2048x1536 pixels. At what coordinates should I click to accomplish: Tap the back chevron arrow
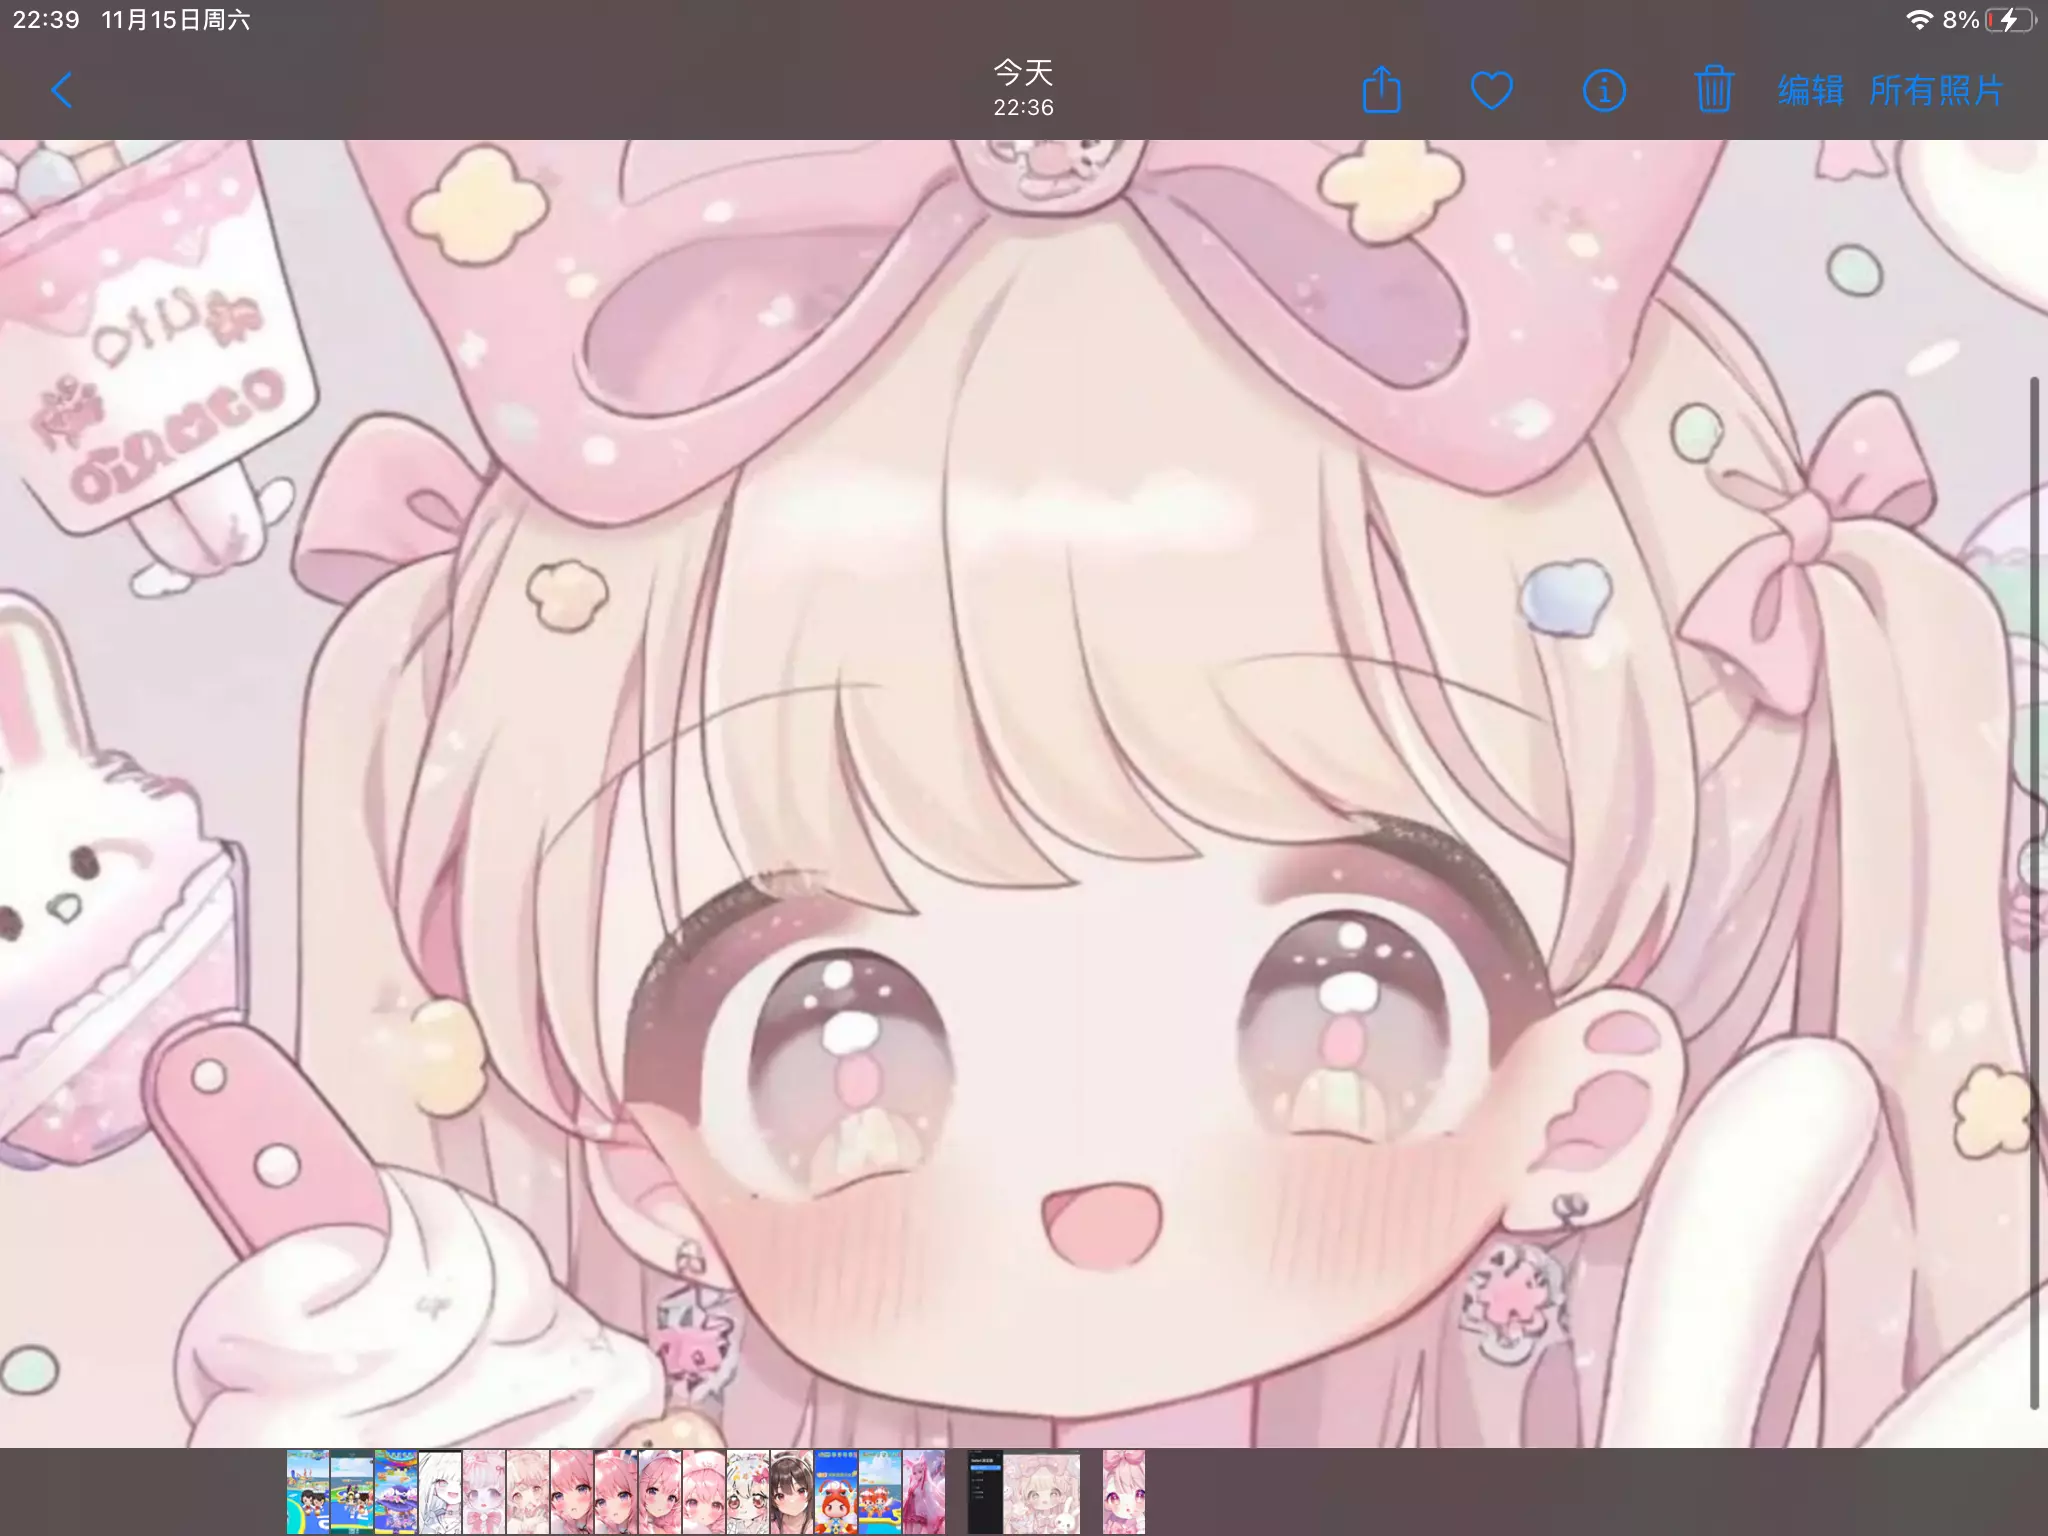(x=62, y=91)
